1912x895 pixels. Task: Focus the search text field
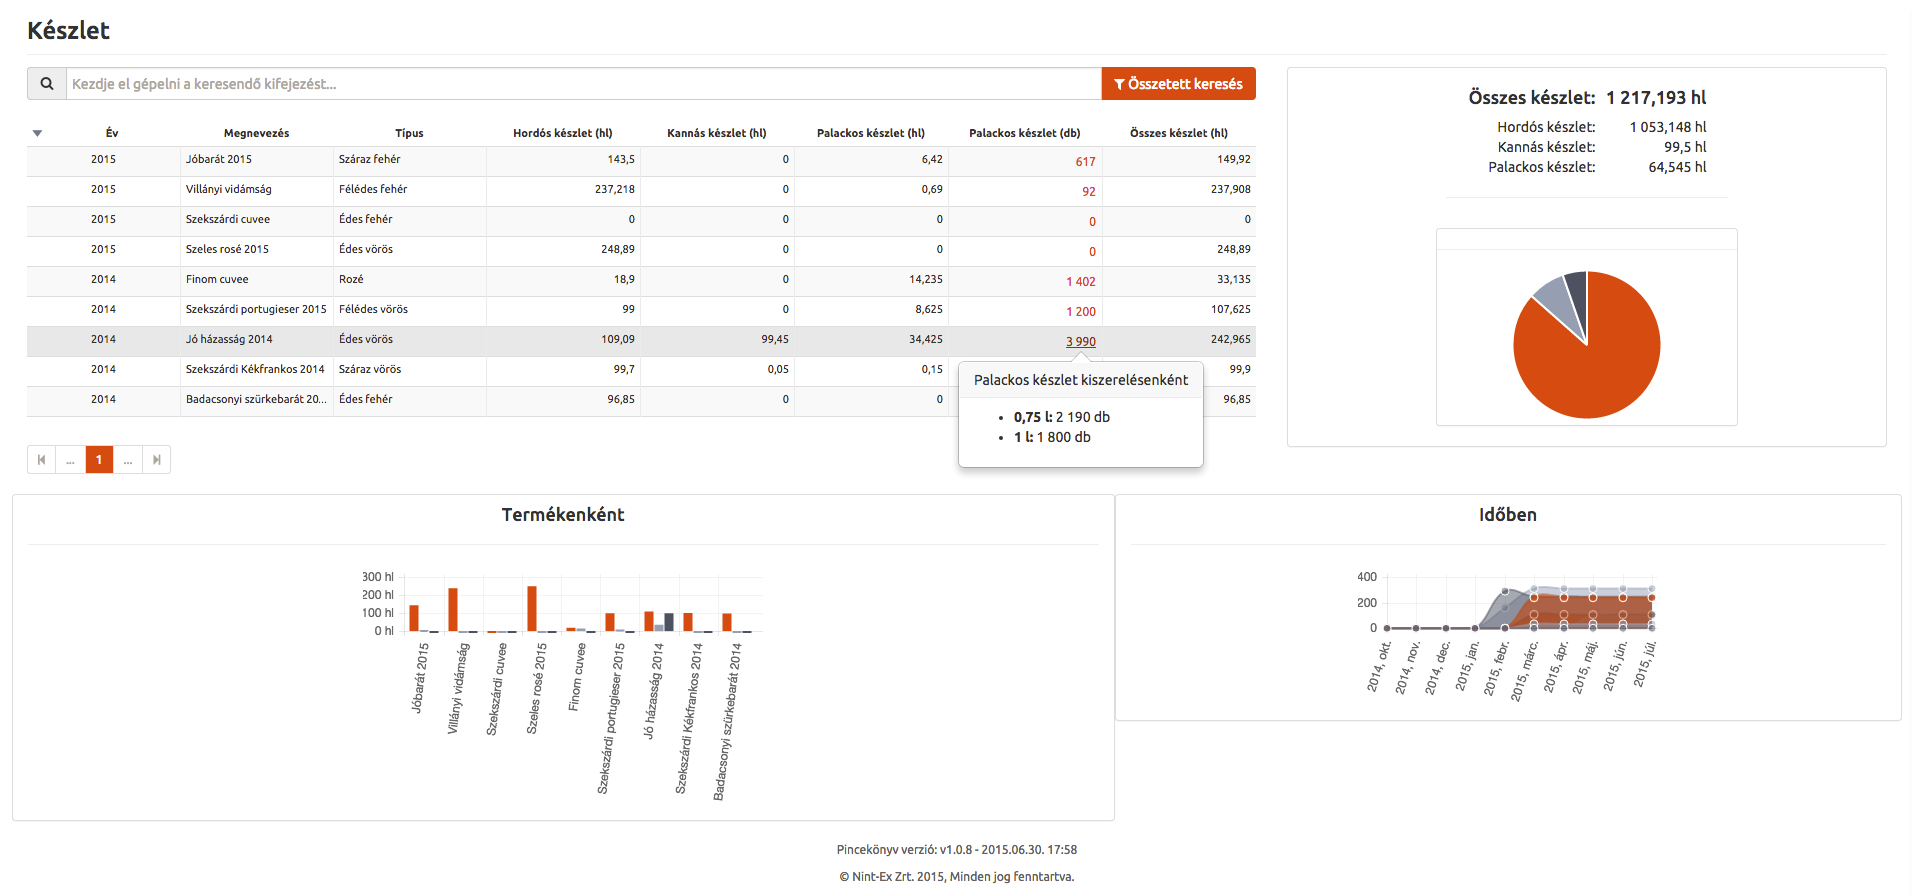[x=584, y=84]
